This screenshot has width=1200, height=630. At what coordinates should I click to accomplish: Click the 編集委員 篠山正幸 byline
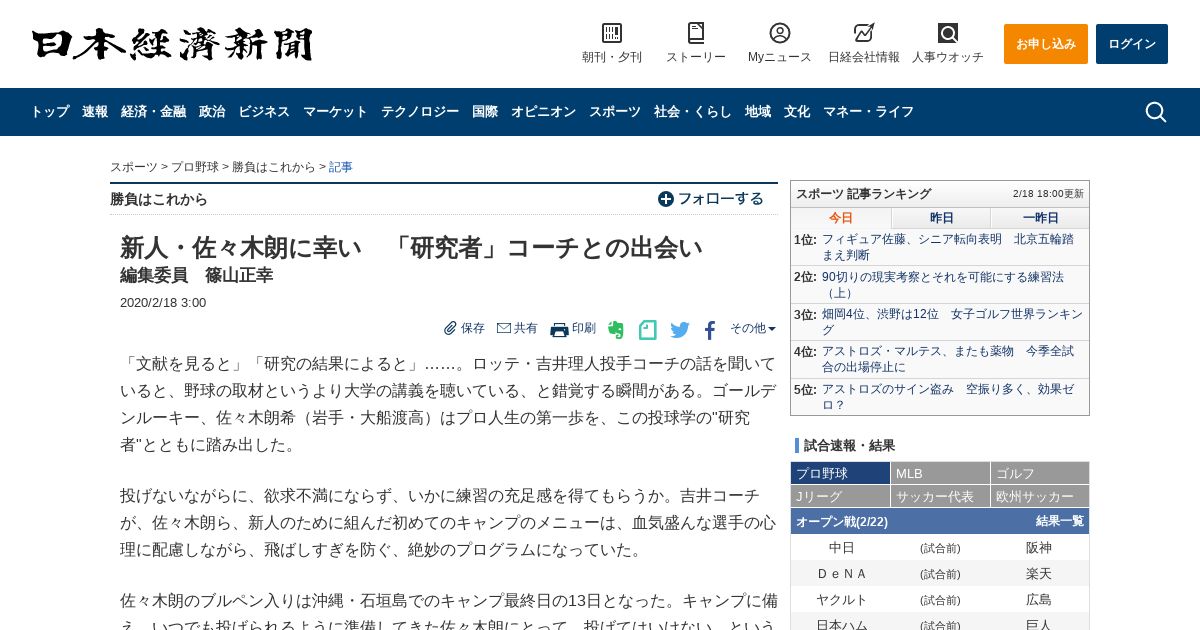pos(196,276)
